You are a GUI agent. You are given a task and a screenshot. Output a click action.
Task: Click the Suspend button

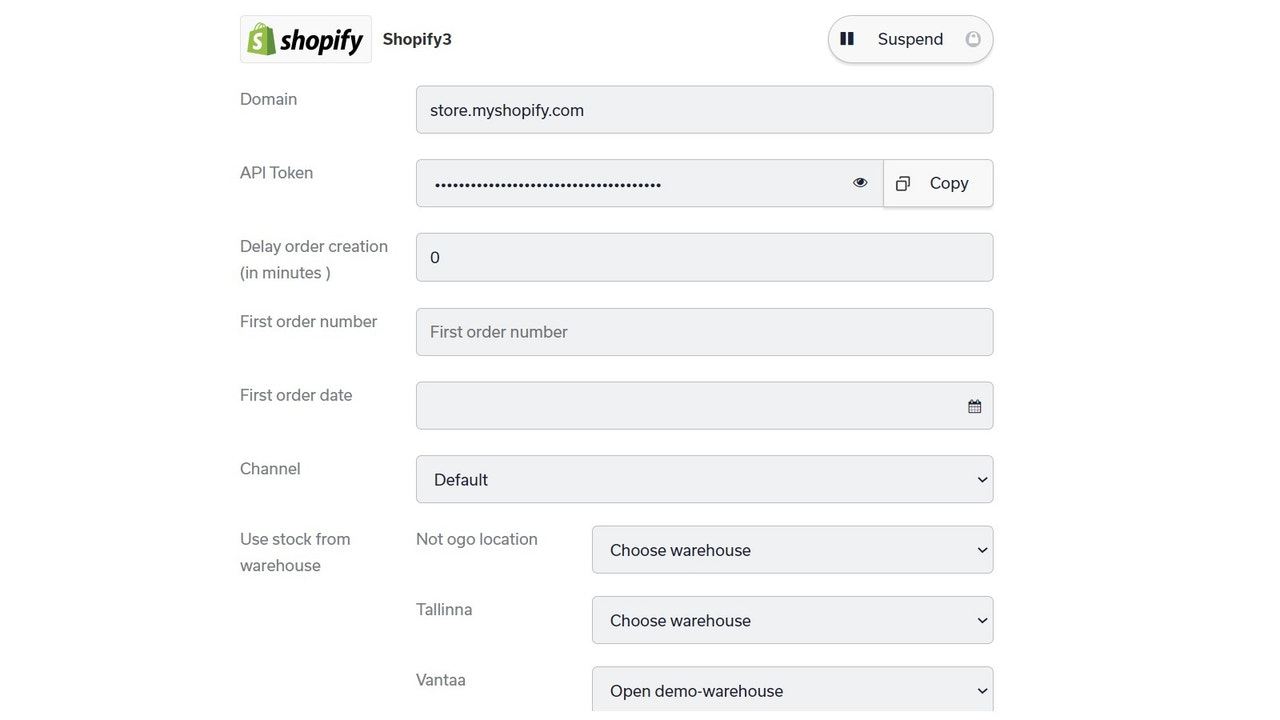(910, 38)
